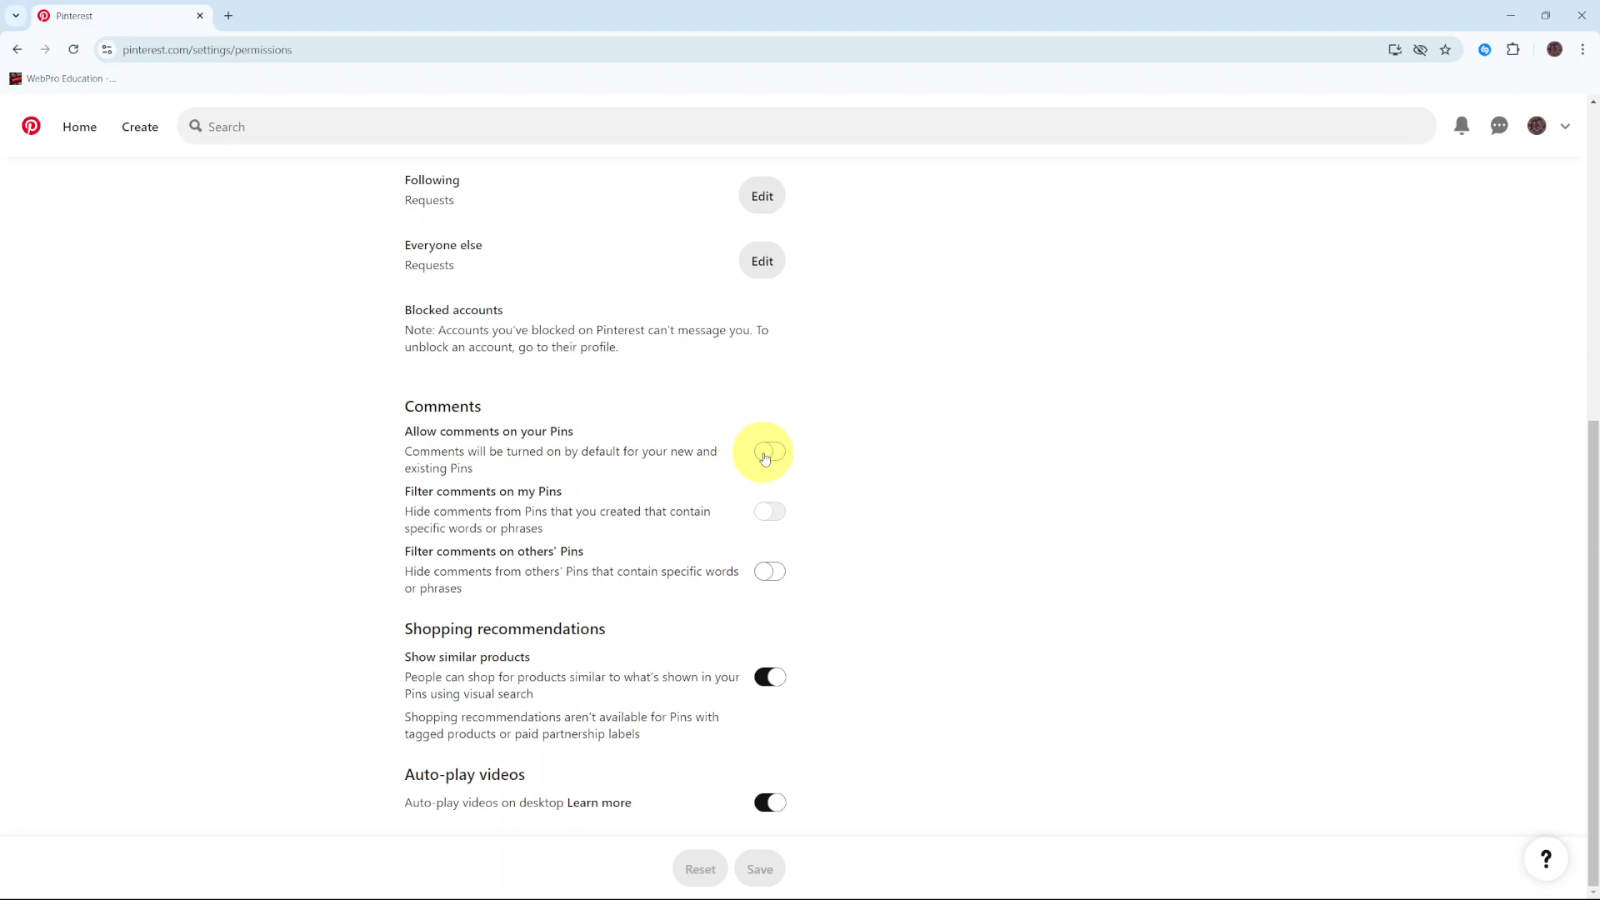Open your profile avatar in Pinterest header
The height and width of the screenshot is (900, 1600).
[x=1537, y=126]
